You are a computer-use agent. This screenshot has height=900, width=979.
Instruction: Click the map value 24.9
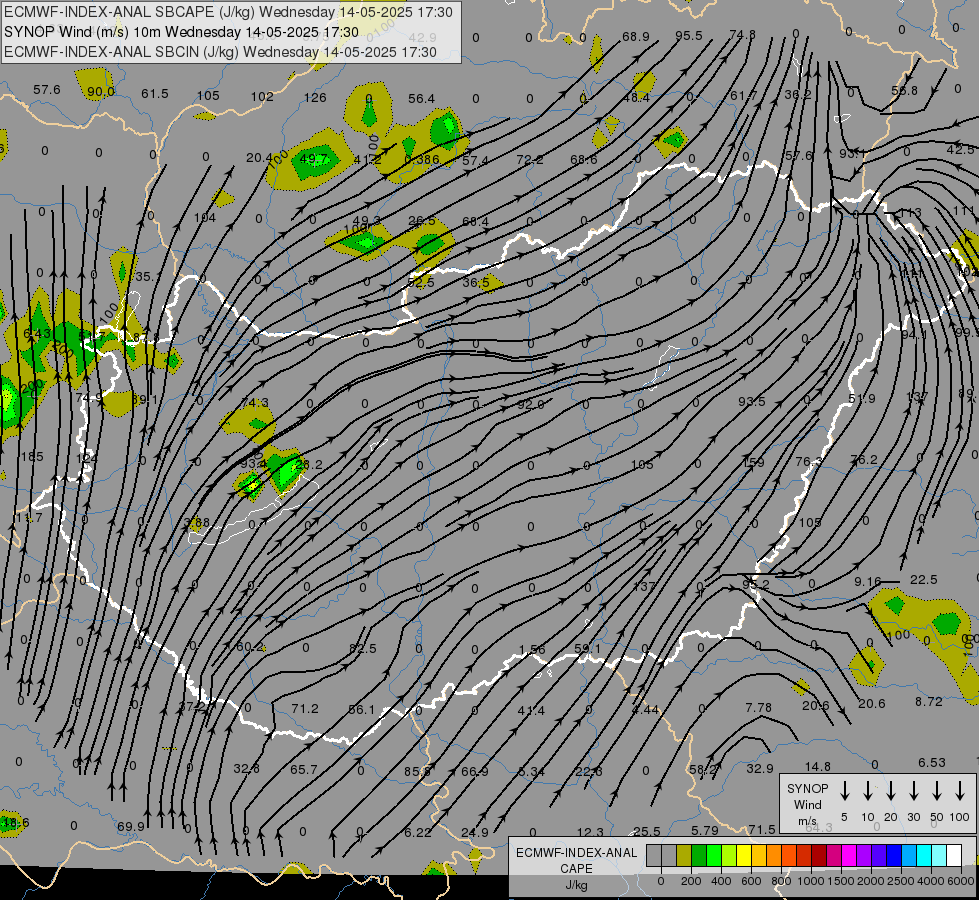pyautogui.click(x=475, y=832)
